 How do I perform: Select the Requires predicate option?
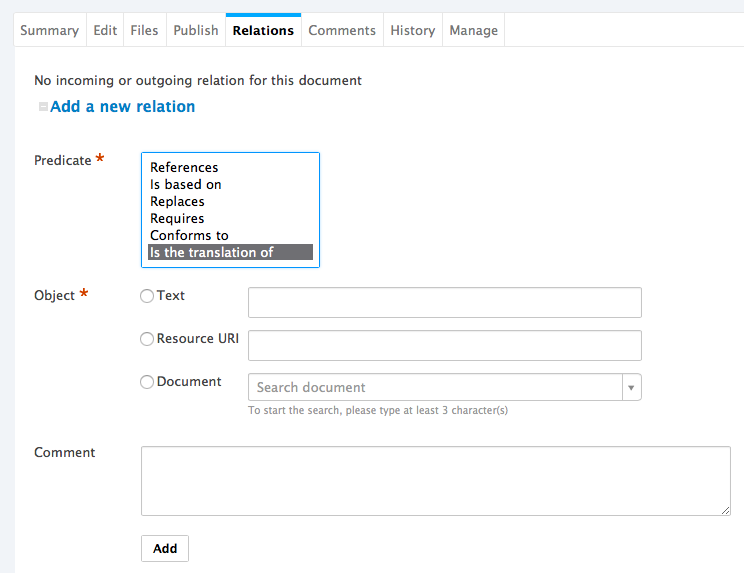[231, 219]
